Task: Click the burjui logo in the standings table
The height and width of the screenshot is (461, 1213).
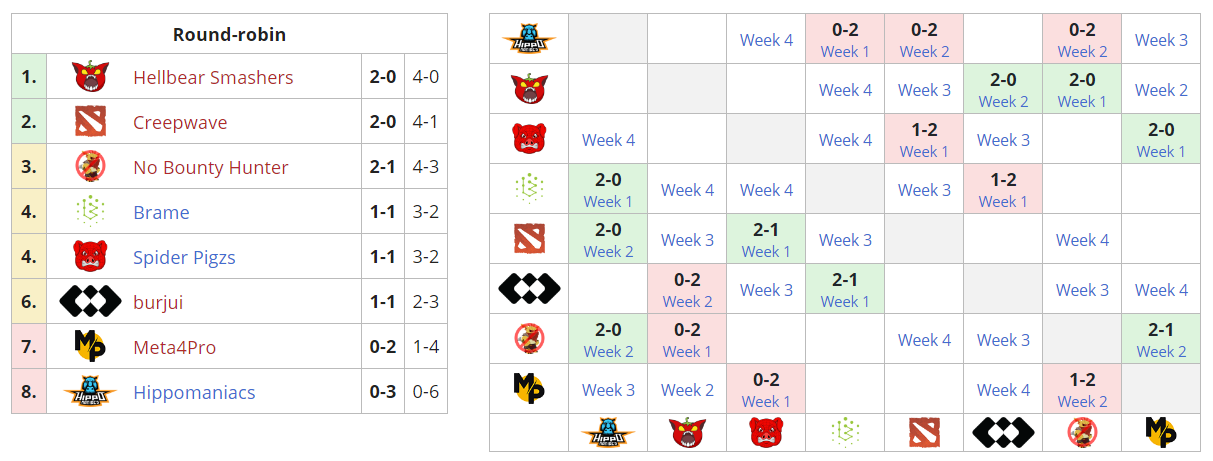Action: [90, 302]
